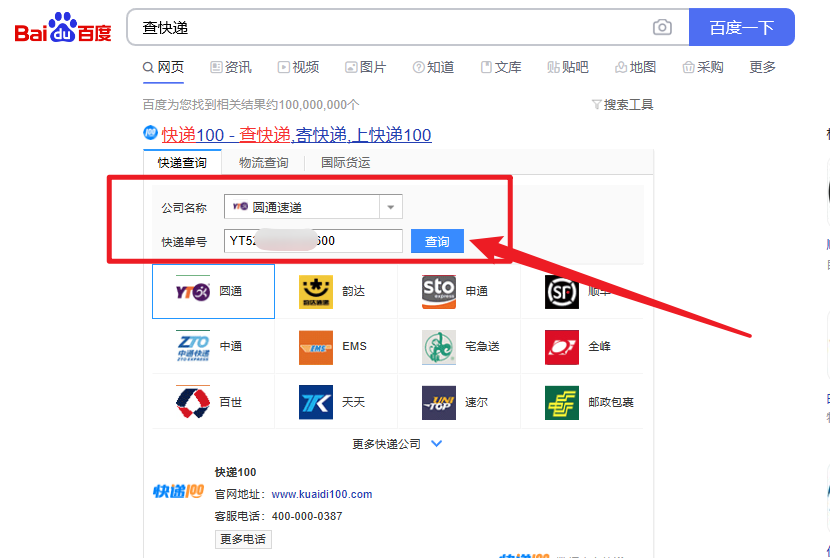Click the 更多电话 button
Image resolution: width=830 pixels, height=558 pixels.
(243, 539)
